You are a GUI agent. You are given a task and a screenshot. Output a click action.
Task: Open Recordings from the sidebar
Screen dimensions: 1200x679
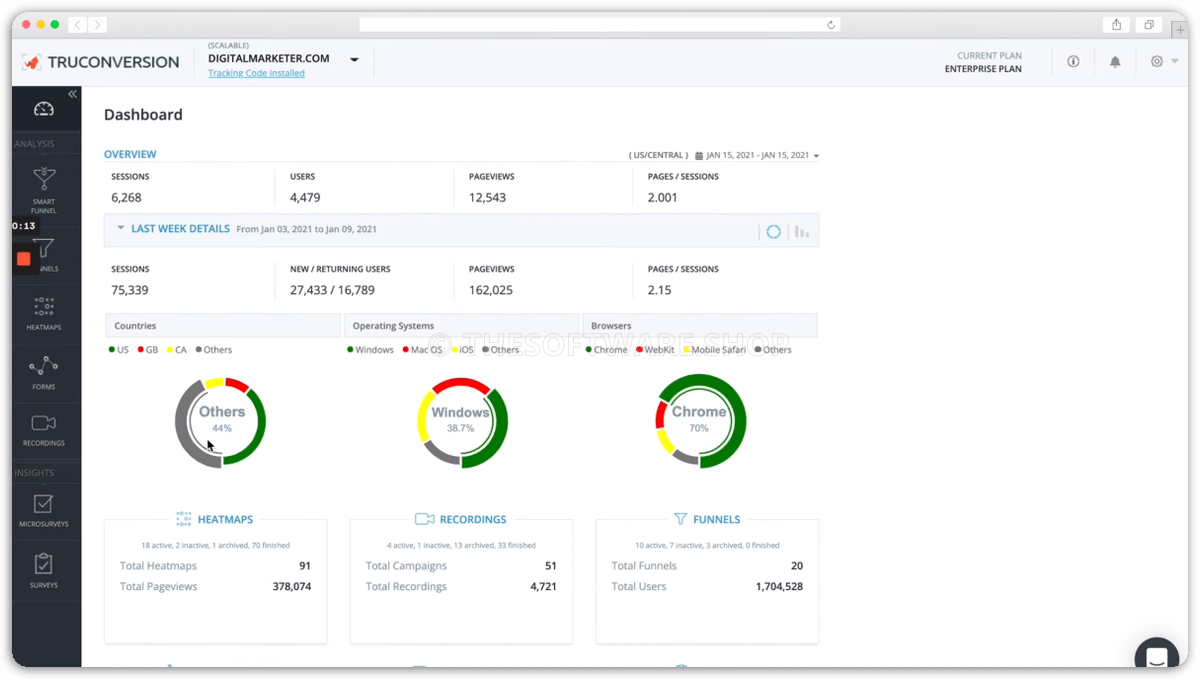(x=44, y=430)
